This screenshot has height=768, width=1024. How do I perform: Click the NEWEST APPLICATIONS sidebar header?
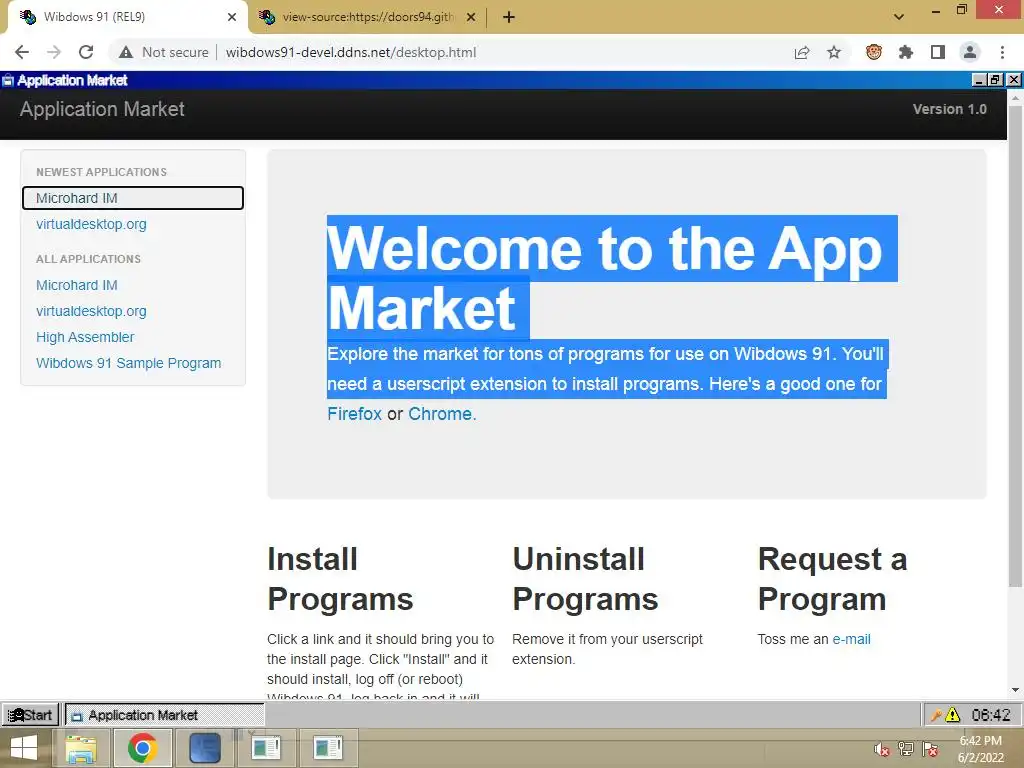(101, 172)
